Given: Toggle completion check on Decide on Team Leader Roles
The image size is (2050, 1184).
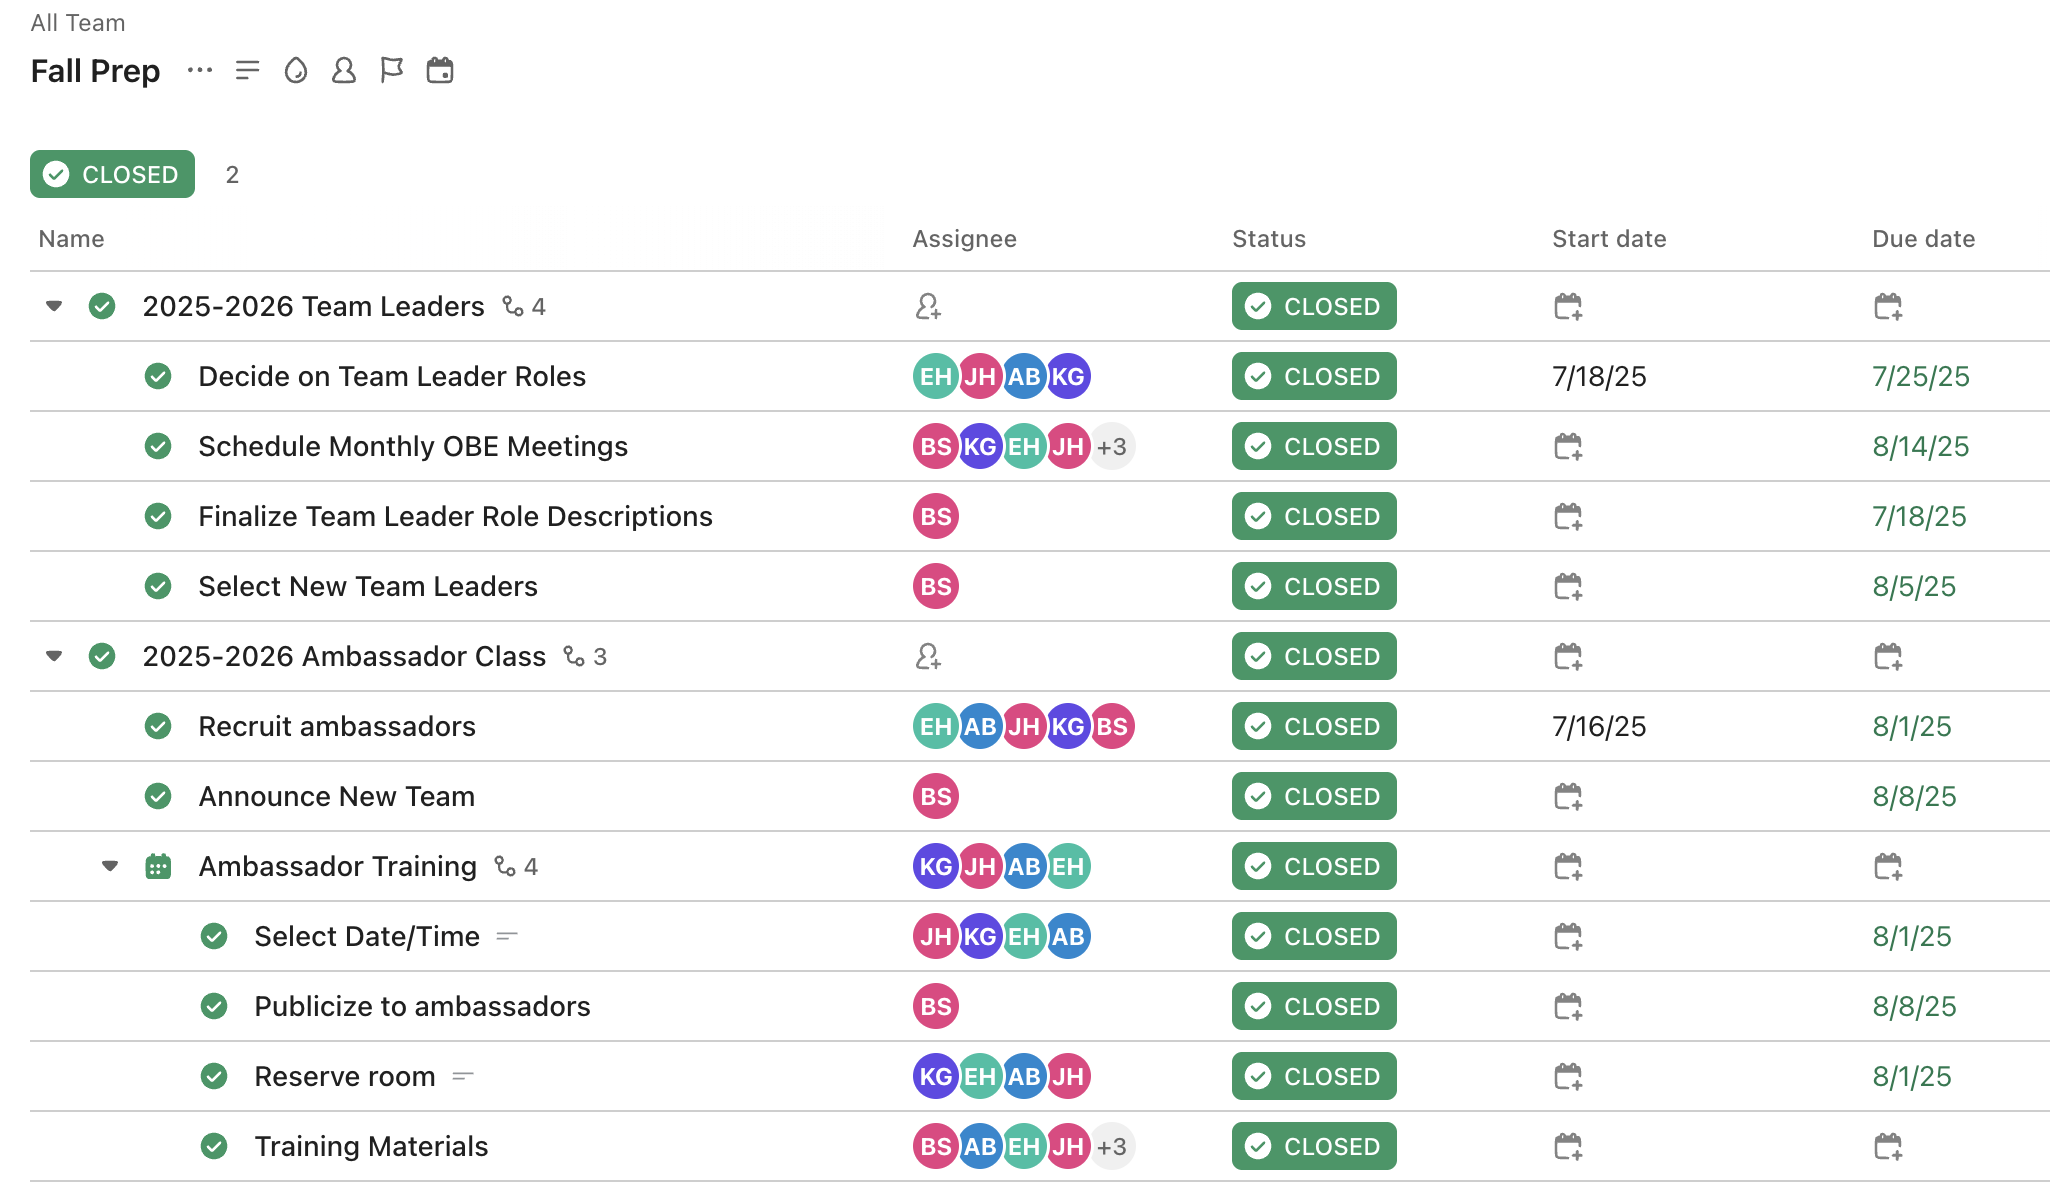Looking at the screenshot, I should [x=158, y=376].
